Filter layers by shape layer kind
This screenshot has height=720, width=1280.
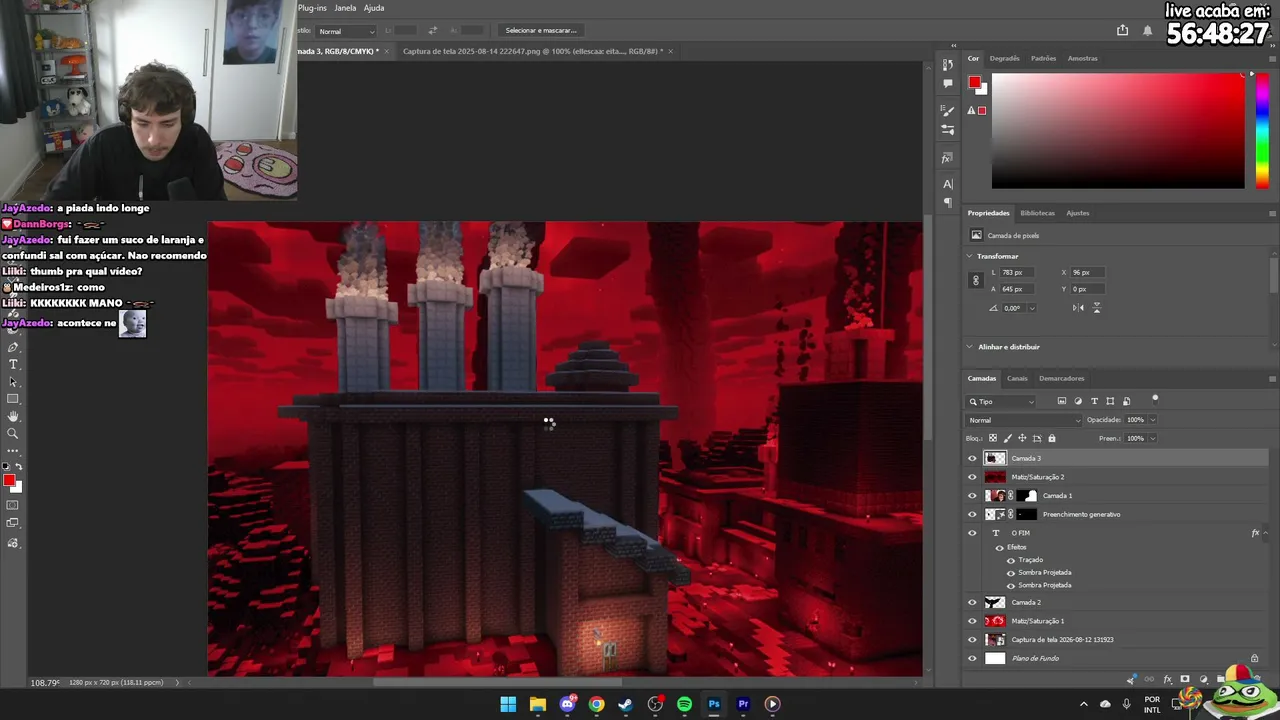[1110, 401]
